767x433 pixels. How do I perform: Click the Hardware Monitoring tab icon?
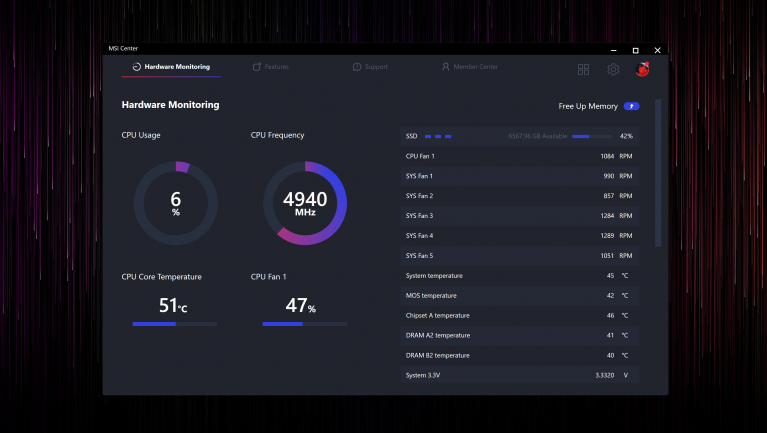[x=136, y=67]
